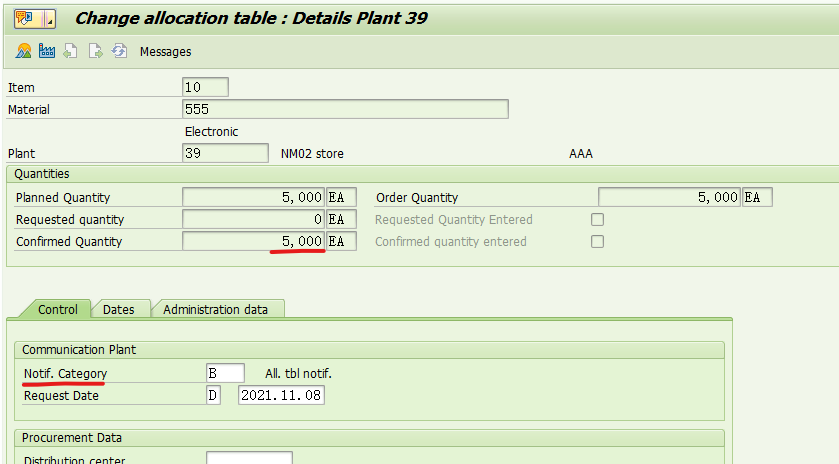Click the 'Order Quantity' label
This screenshot has height=464, width=839.
click(x=417, y=197)
